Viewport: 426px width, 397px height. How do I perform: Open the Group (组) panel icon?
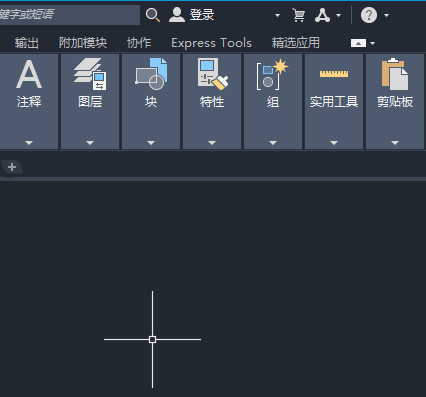tap(273, 74)
